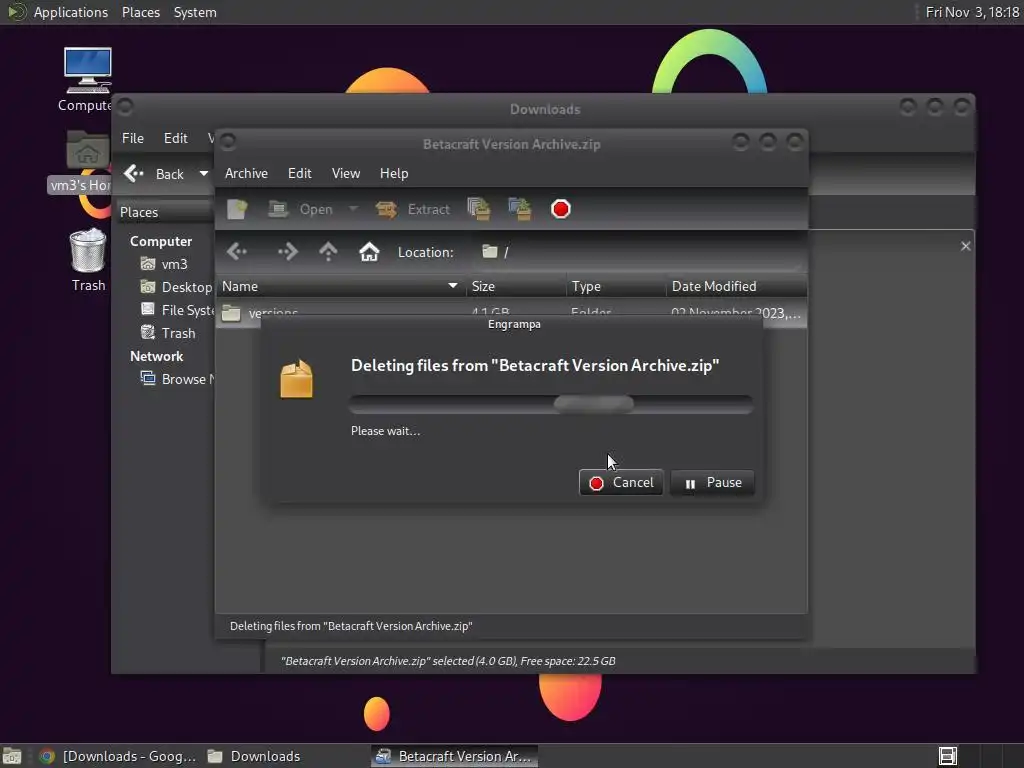The height and width of the screenshot is (768, 1024).
Task: Go back in the archive location bar
Action: coord(237,251)
